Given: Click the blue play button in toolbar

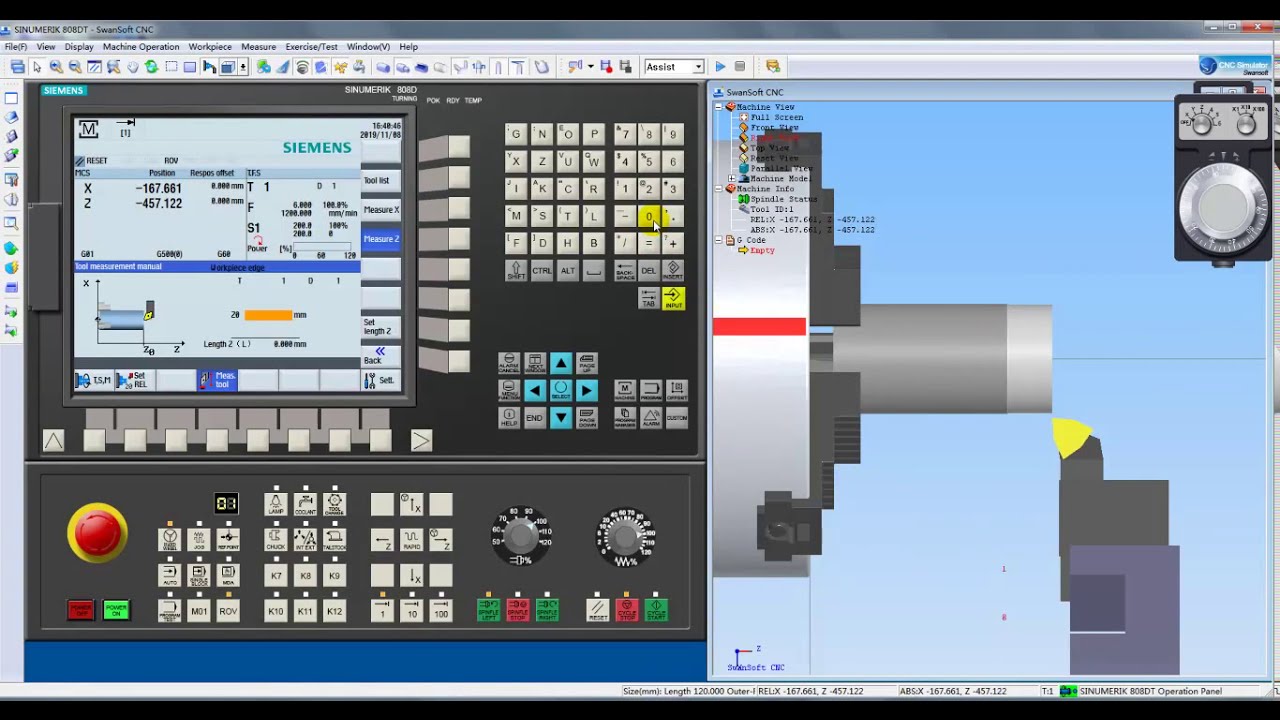Looking at the screenshot, I should (x=720, y=67).
